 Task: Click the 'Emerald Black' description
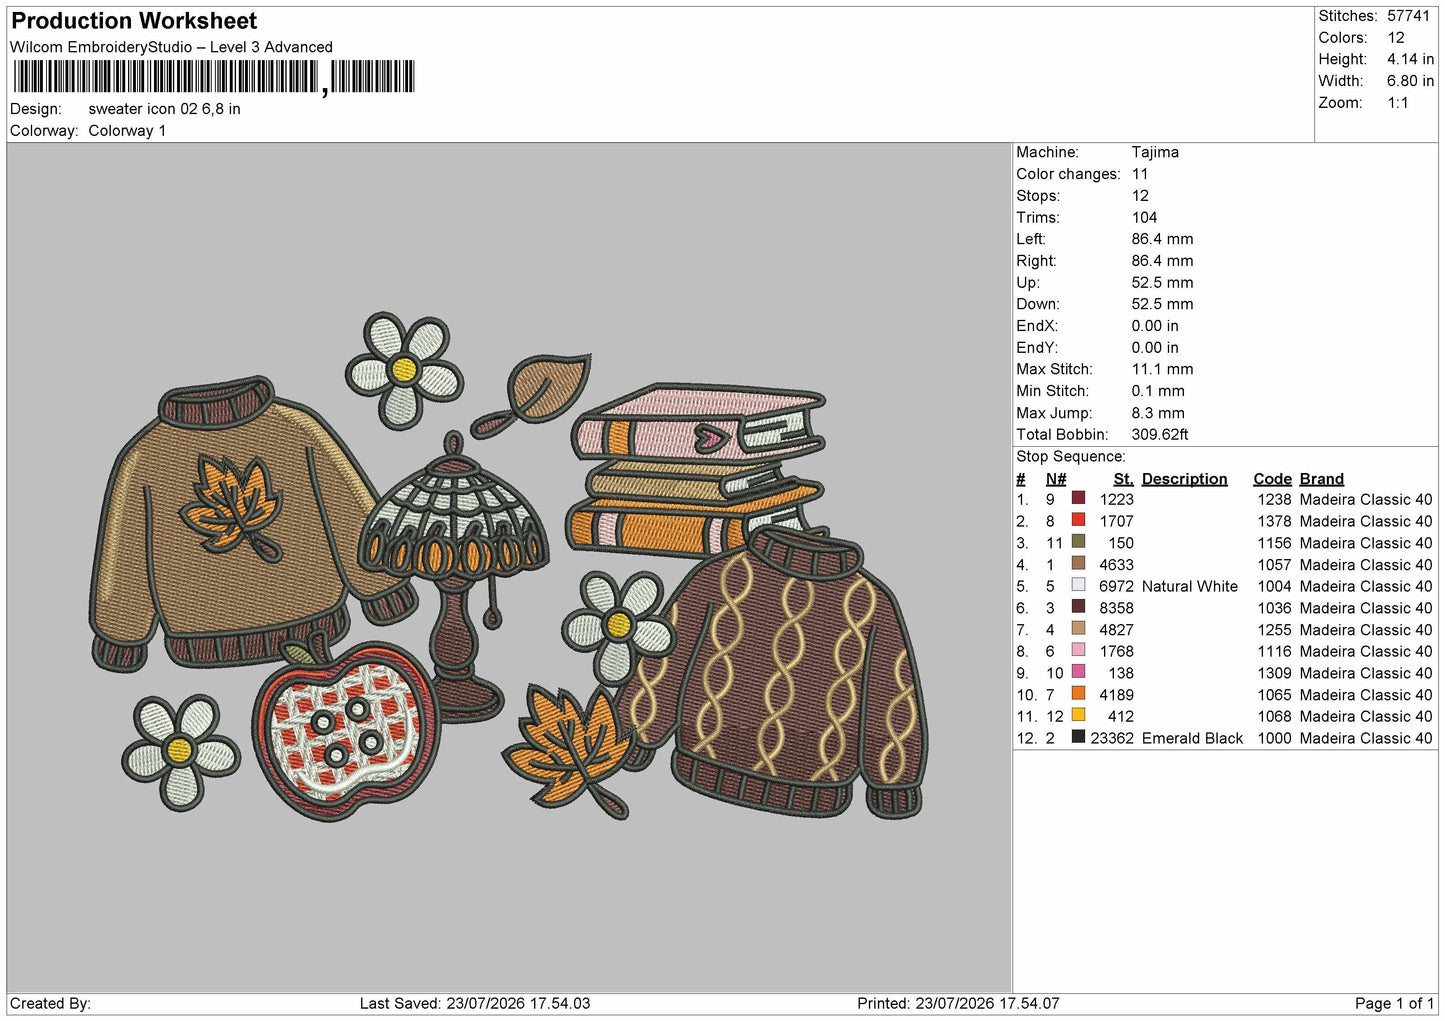coord(1192,738)
